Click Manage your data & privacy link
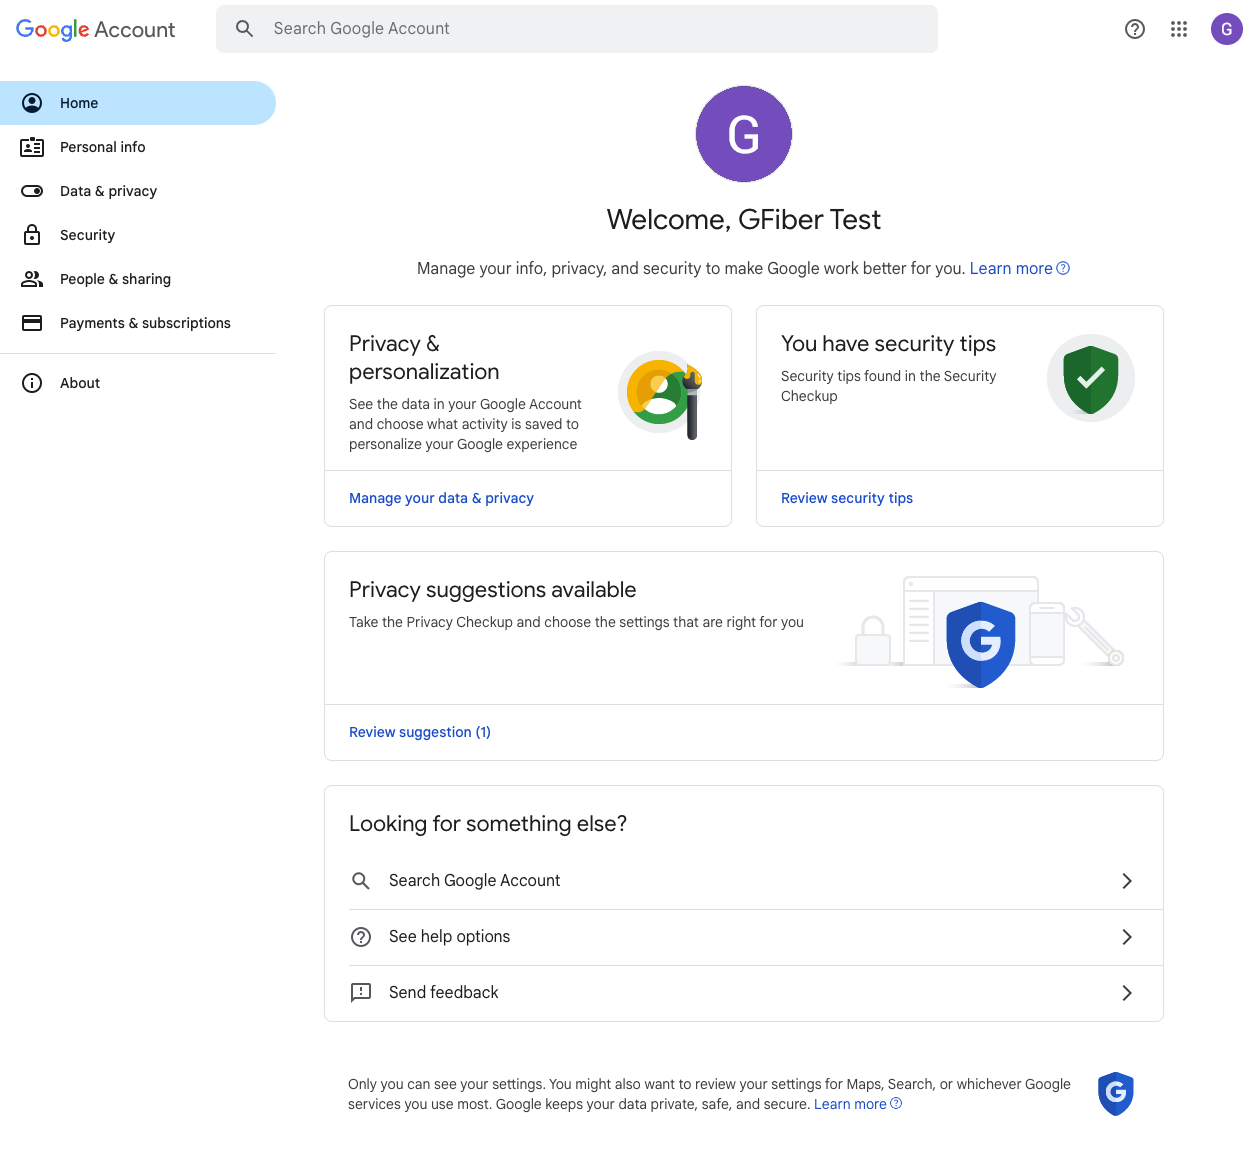Image resolution: width=1258 pixels, height=1153 pixels. pyautogui.click(x=441, y=498)
